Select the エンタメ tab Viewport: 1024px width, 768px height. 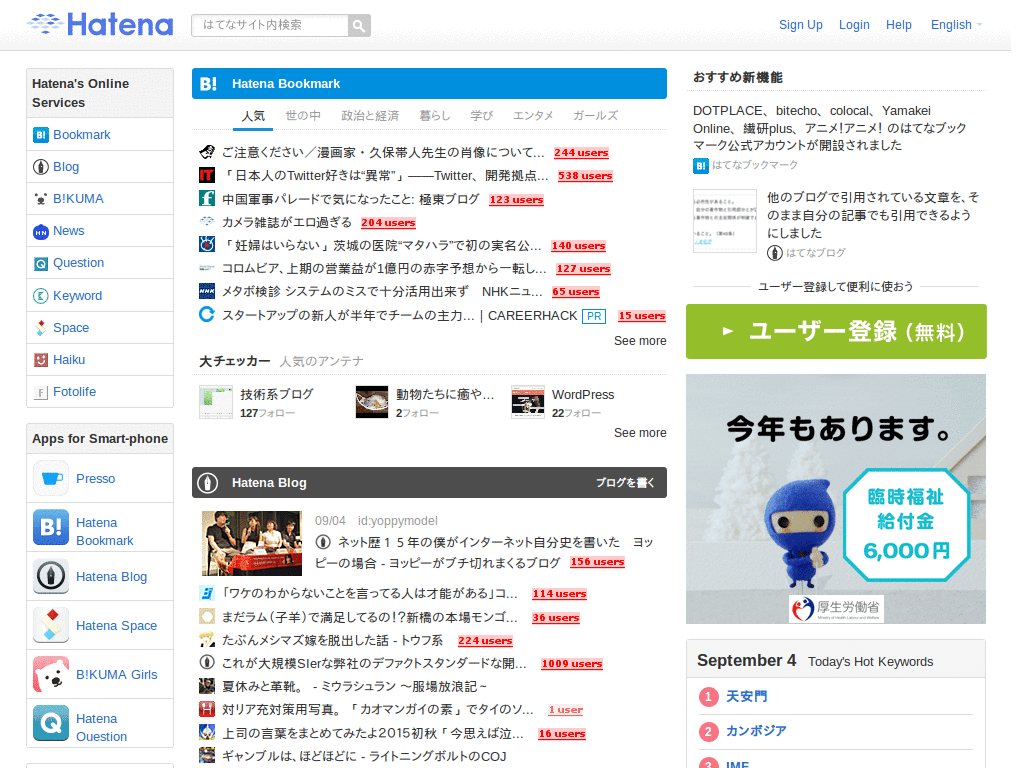(533, 116)
